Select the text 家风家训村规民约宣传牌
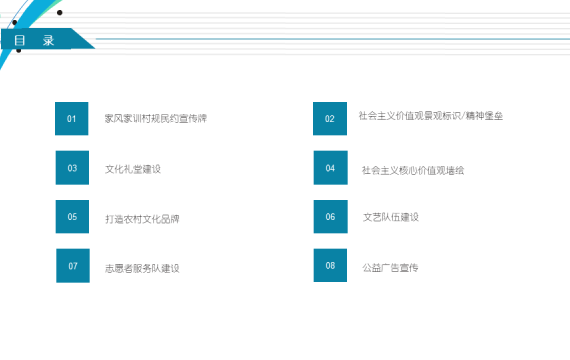 pyautogui.click(x=156, y=119)
